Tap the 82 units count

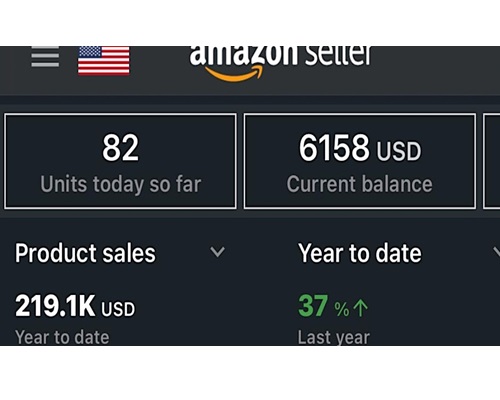[120, 148]
